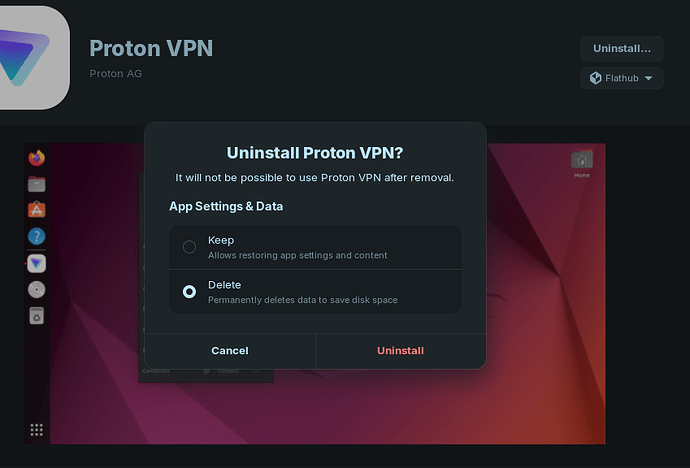
Task: Click Firefox icon in the screenshot dock
Action: 37,158
